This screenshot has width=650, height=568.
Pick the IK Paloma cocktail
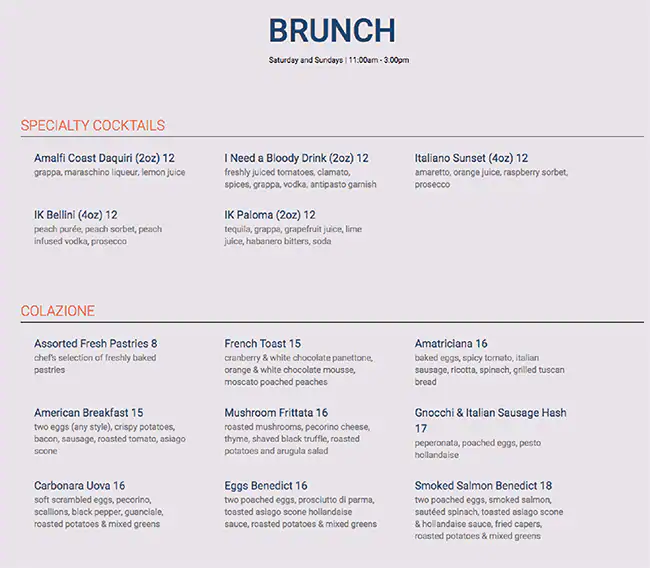[269, 215]
